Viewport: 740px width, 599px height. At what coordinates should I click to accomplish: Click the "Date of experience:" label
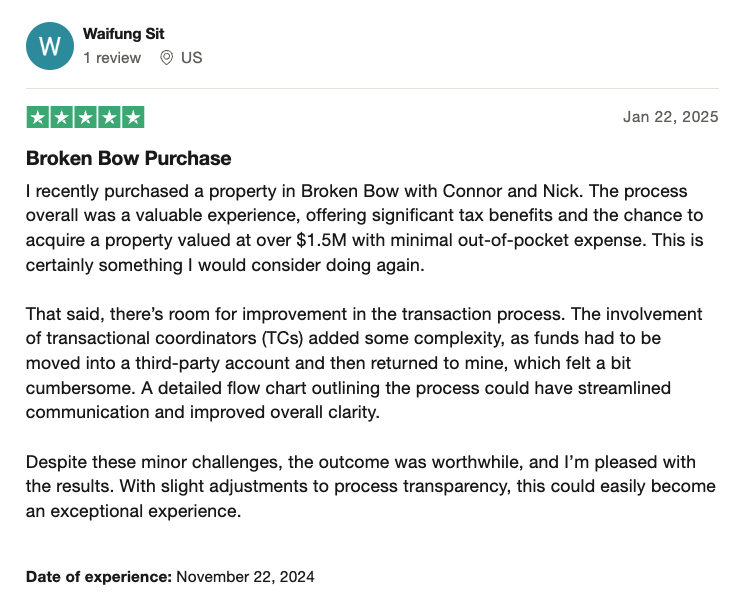tap(99, 577)
